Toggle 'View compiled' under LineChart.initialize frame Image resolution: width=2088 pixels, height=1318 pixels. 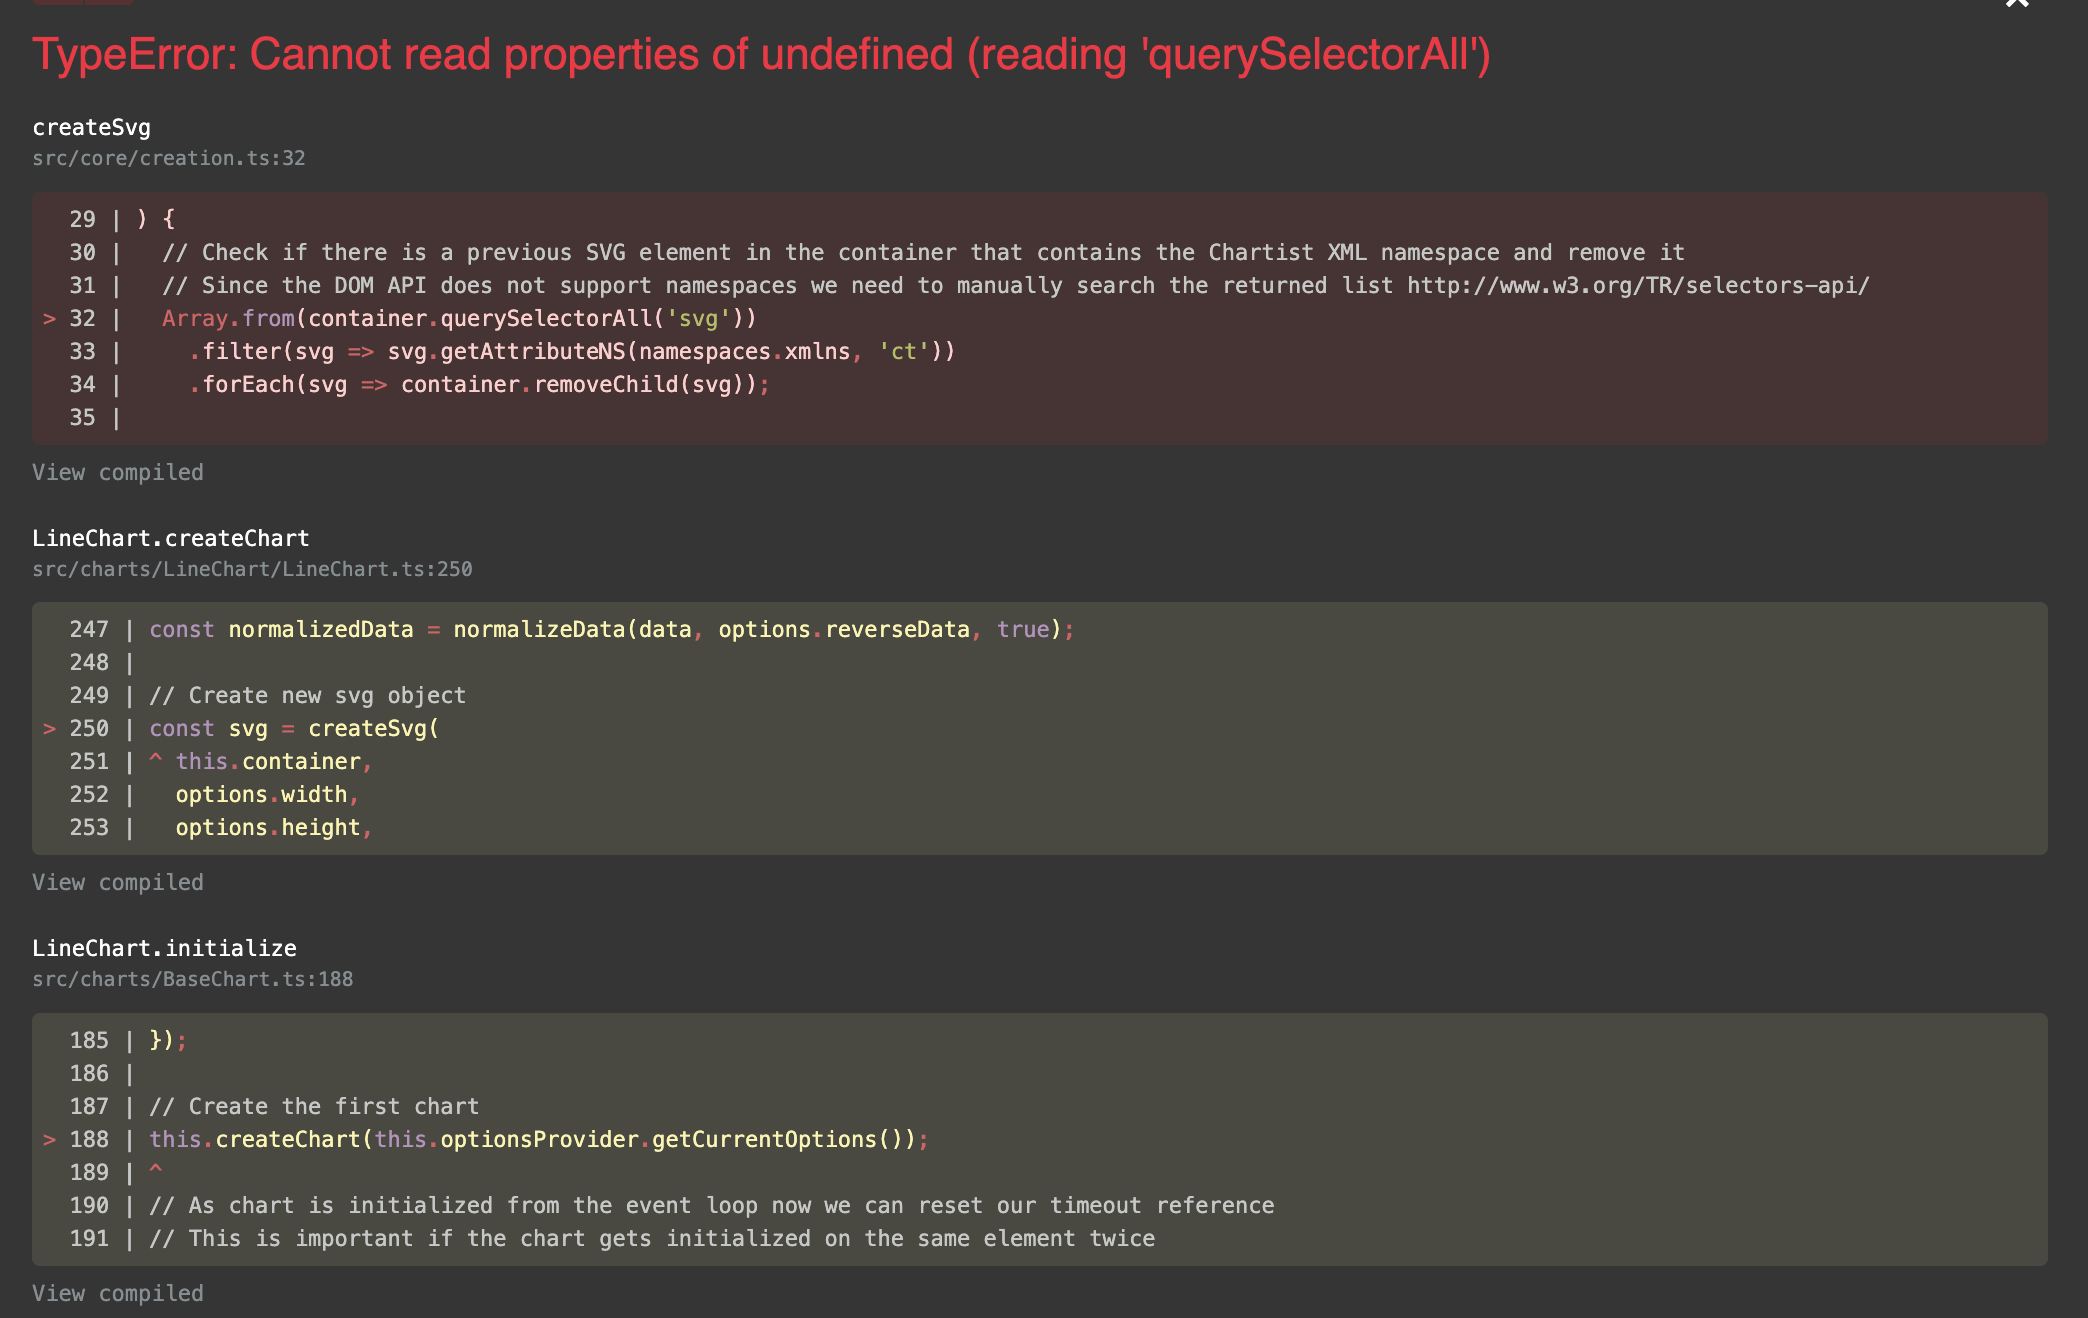coord(117,1292)
